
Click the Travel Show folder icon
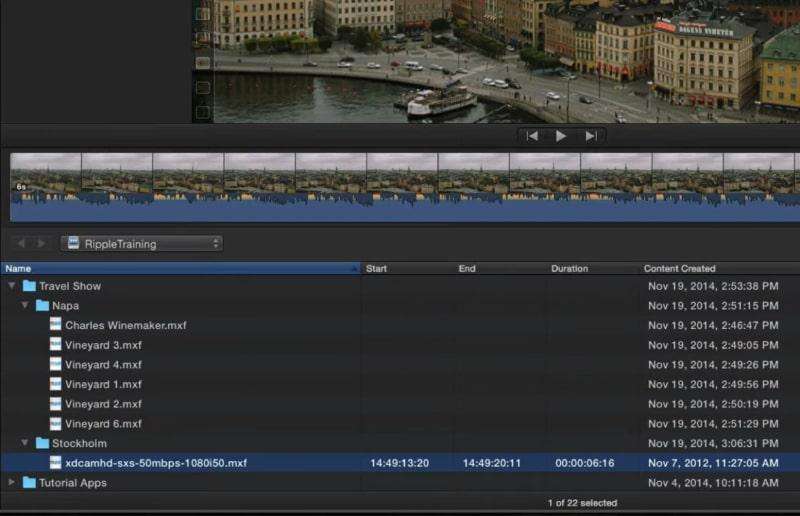click(x=29, y=286)
